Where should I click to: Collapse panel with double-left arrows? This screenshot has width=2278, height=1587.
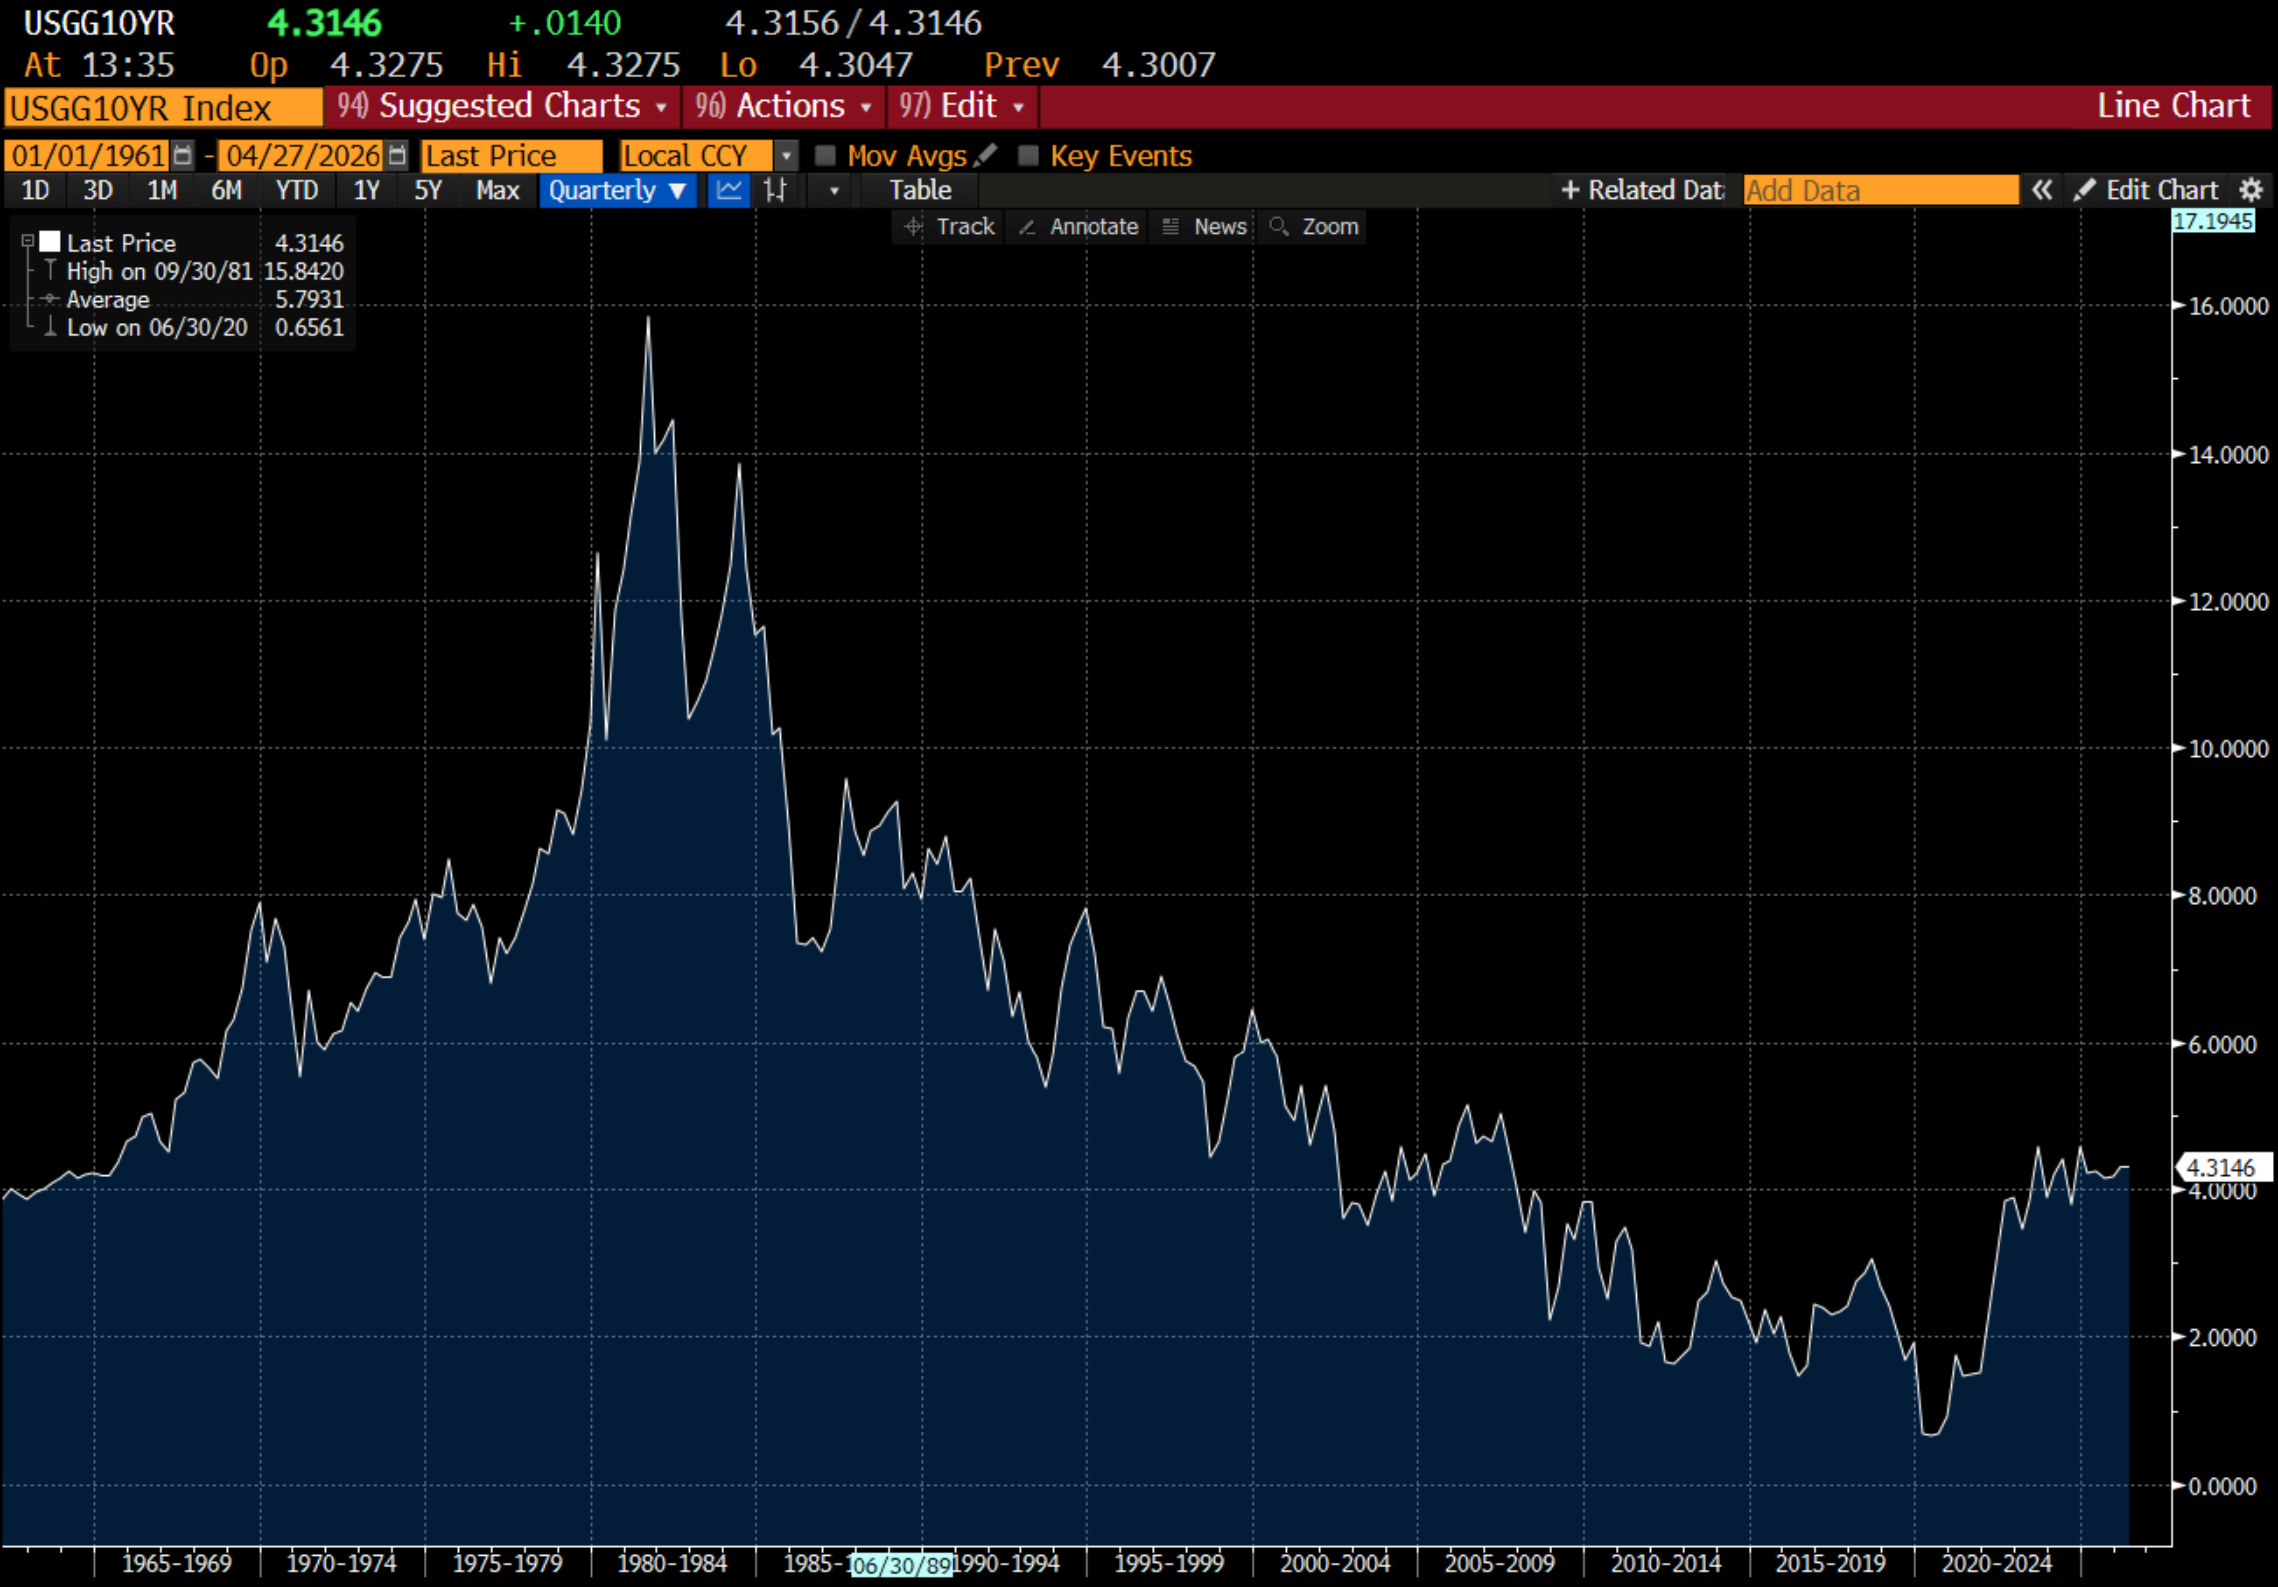(2042, 190)
